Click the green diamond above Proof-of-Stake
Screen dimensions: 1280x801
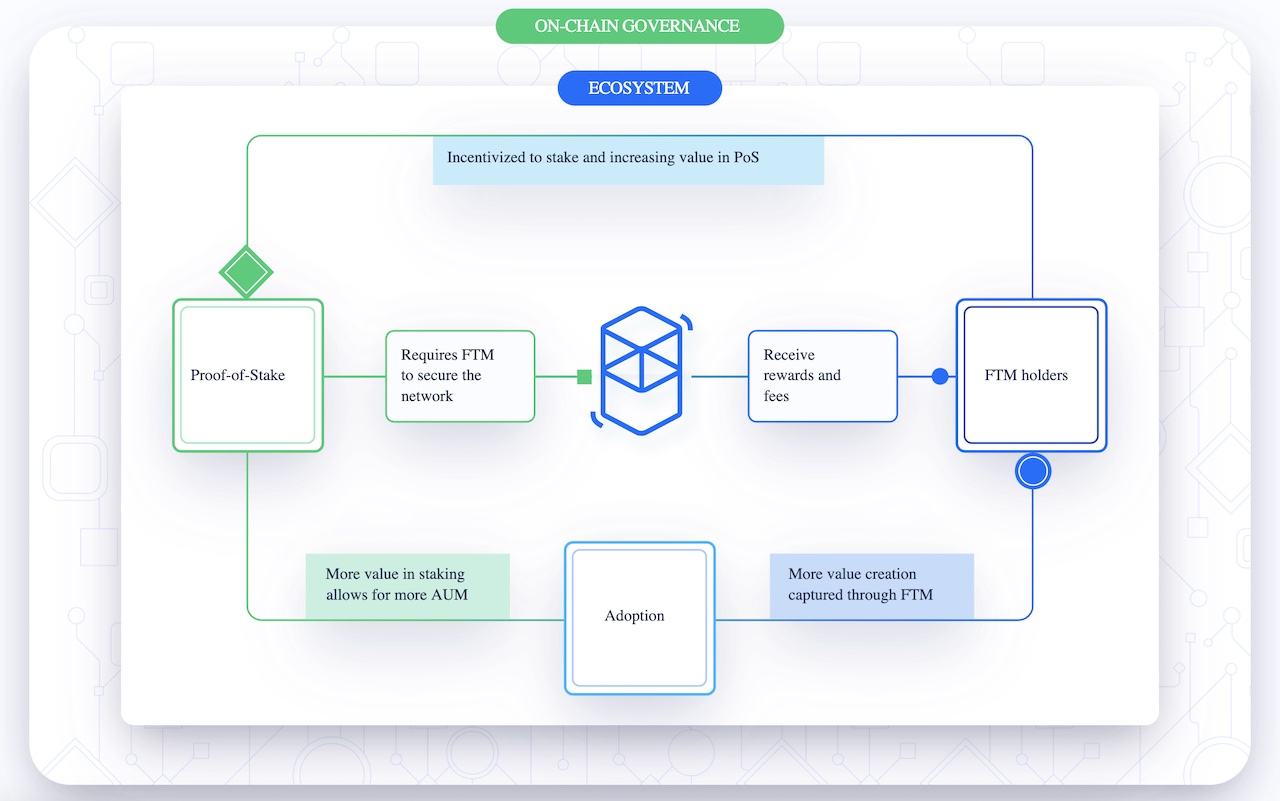246,271
